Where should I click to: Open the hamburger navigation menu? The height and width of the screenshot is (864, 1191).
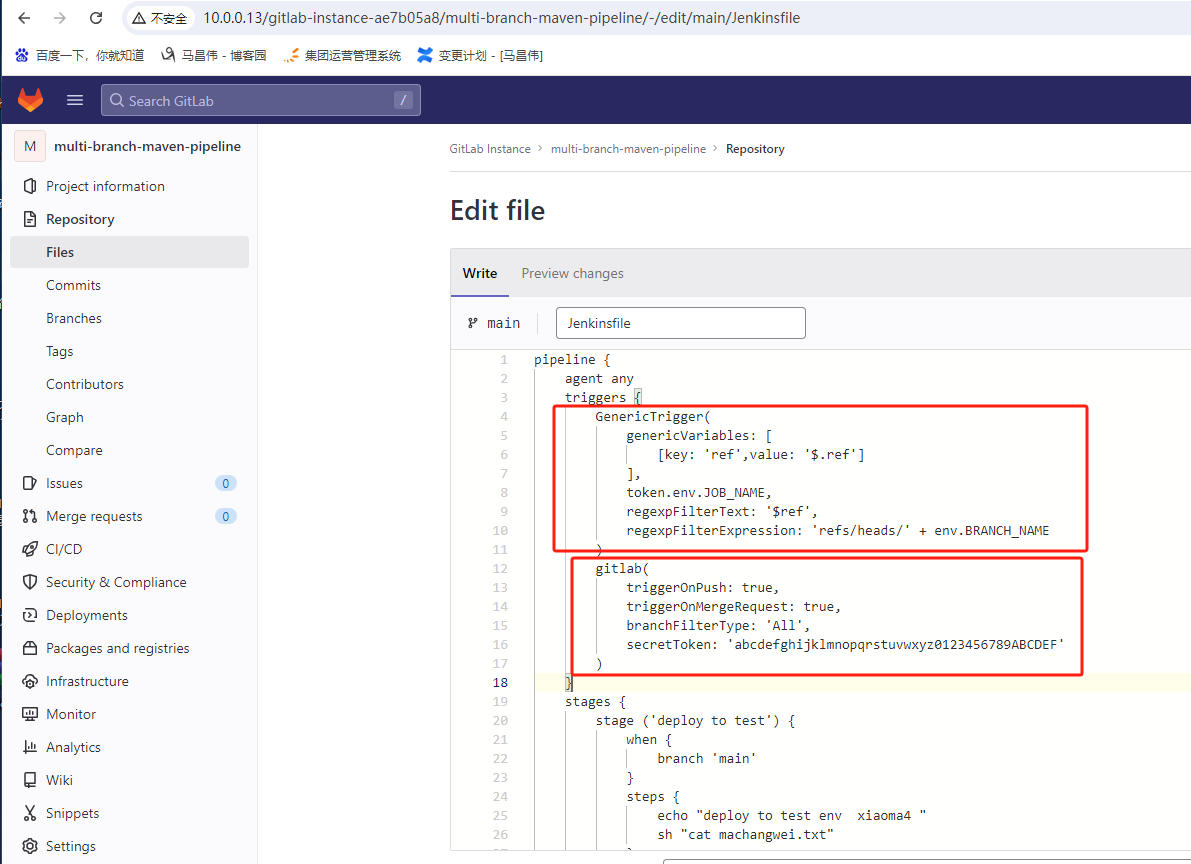(x=74, y=100)
